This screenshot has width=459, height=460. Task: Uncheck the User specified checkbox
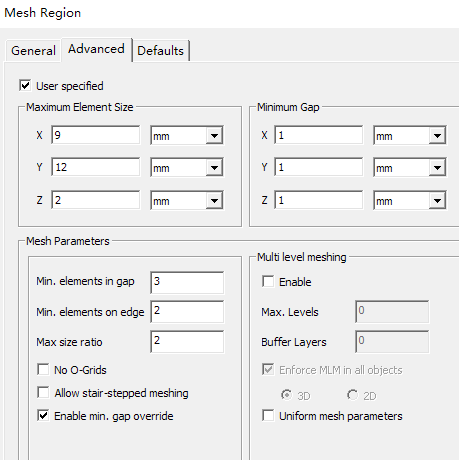25,85
